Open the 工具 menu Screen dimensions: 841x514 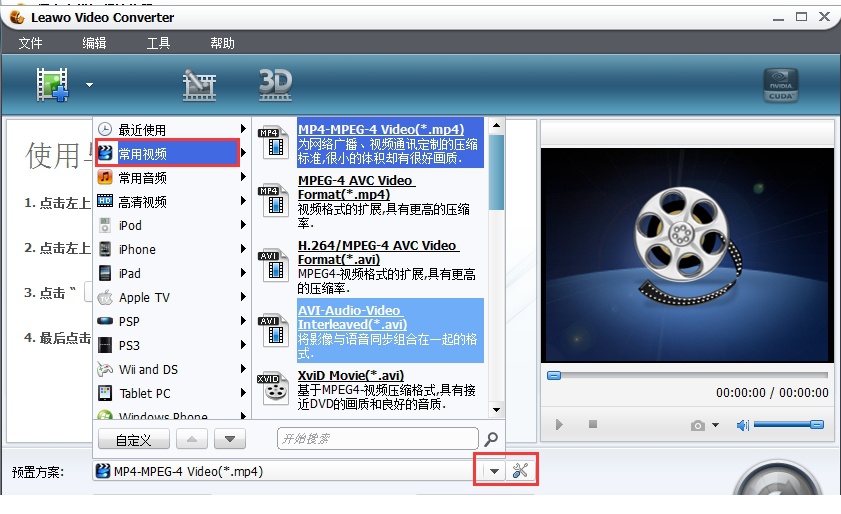click(x=158, y=43)
